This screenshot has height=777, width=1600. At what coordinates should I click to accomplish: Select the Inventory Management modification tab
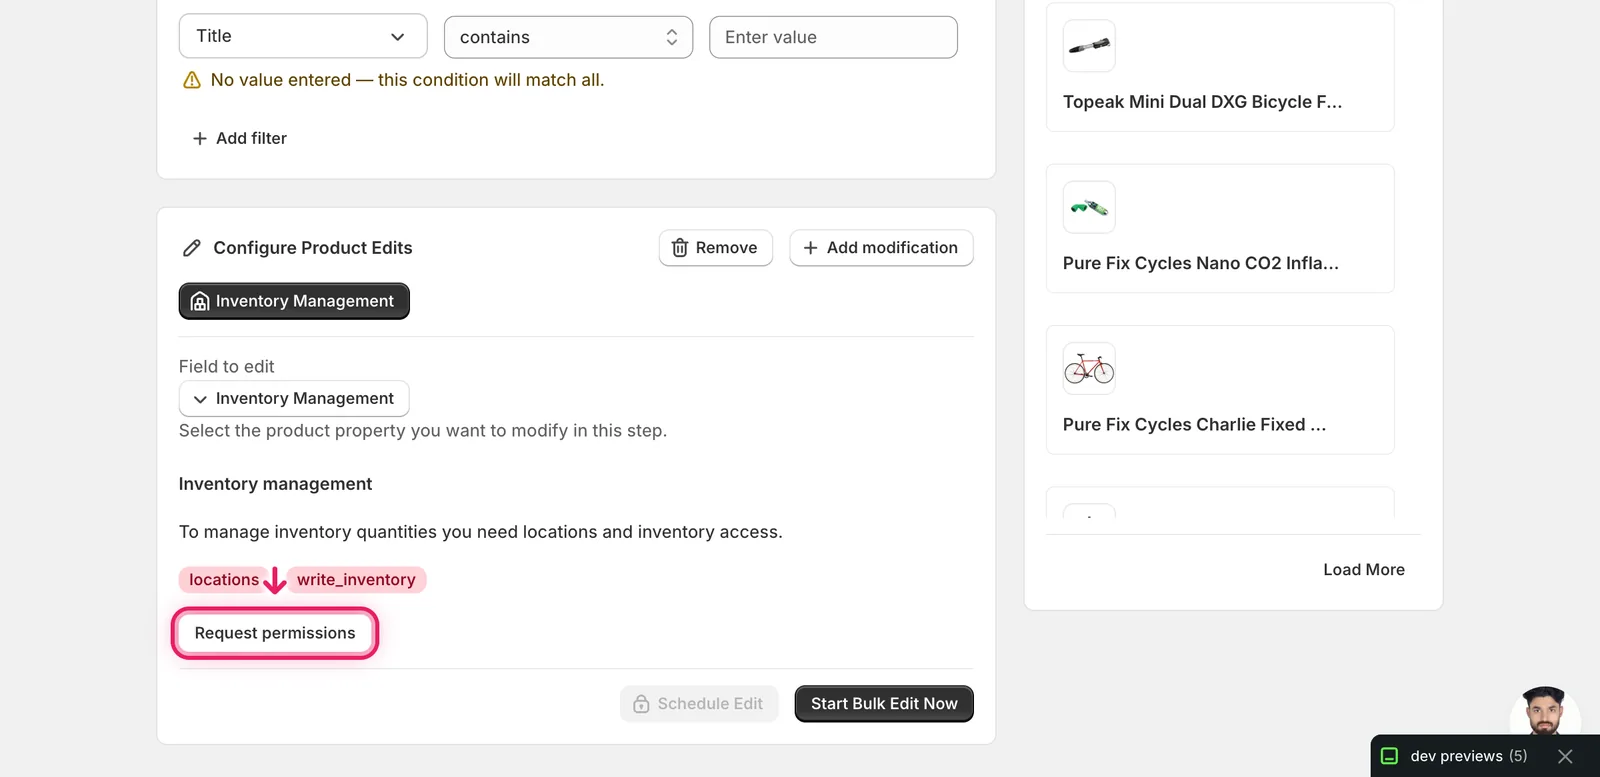[294, 301]
